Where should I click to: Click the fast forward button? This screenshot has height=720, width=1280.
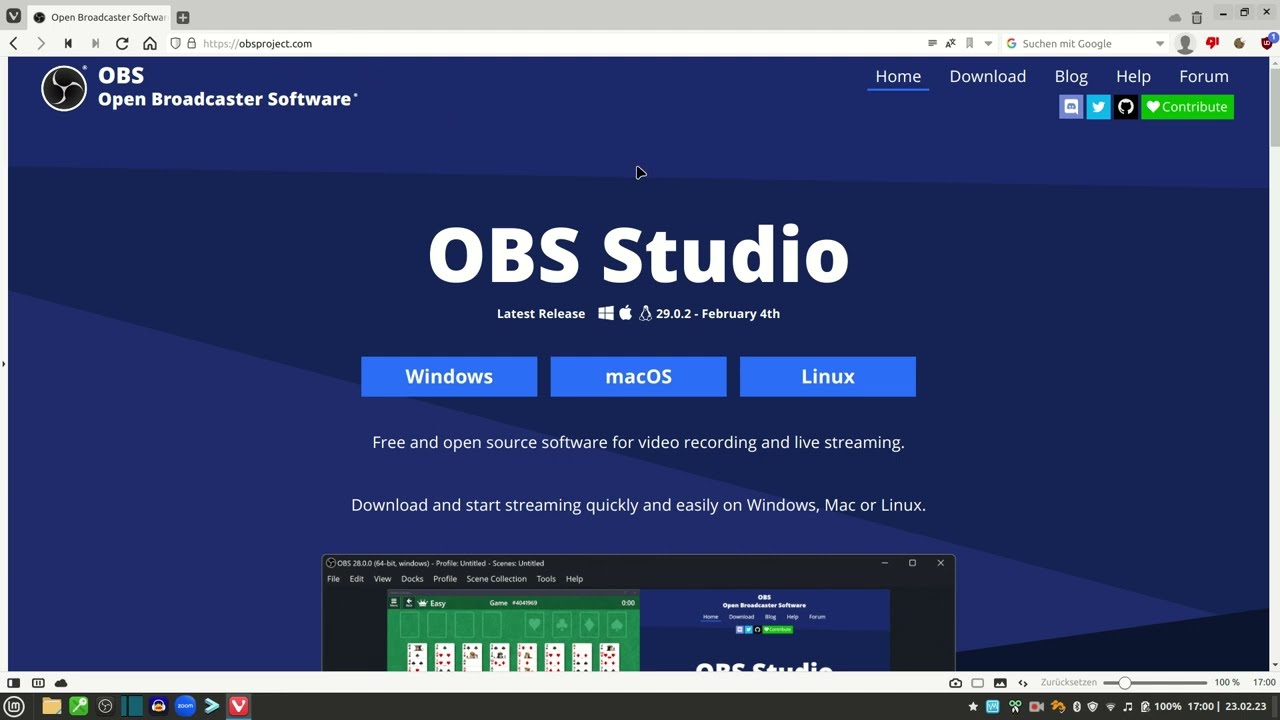[x=95, y=43]
